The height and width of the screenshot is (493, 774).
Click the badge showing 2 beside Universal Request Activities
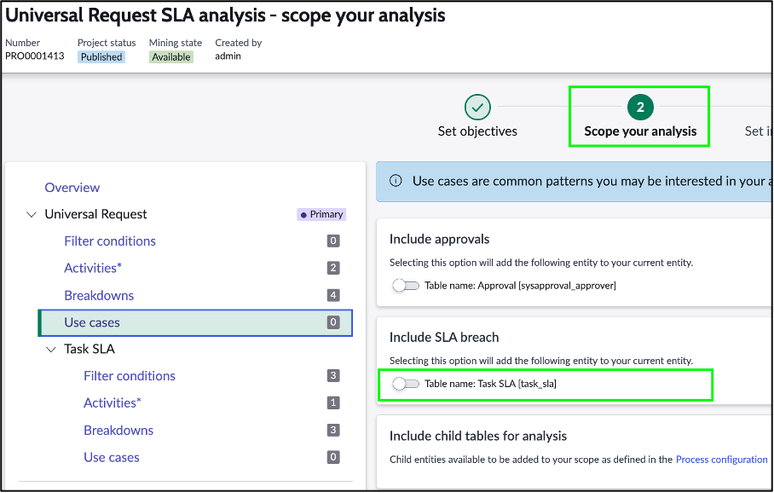click(x=333, y=268)
